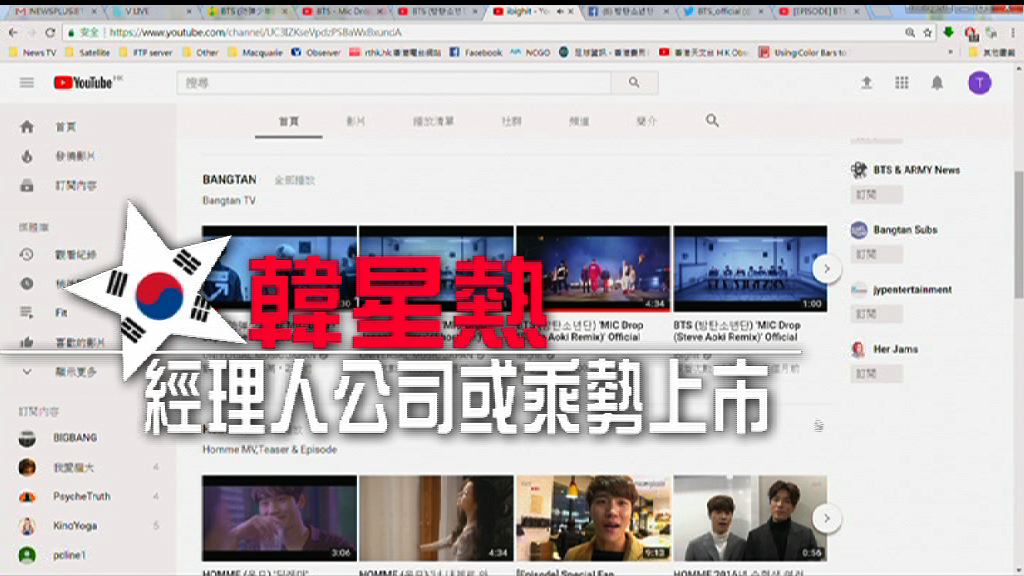Click the channel search magnifier icon
1024x576 pixels.
coord(712,119)
